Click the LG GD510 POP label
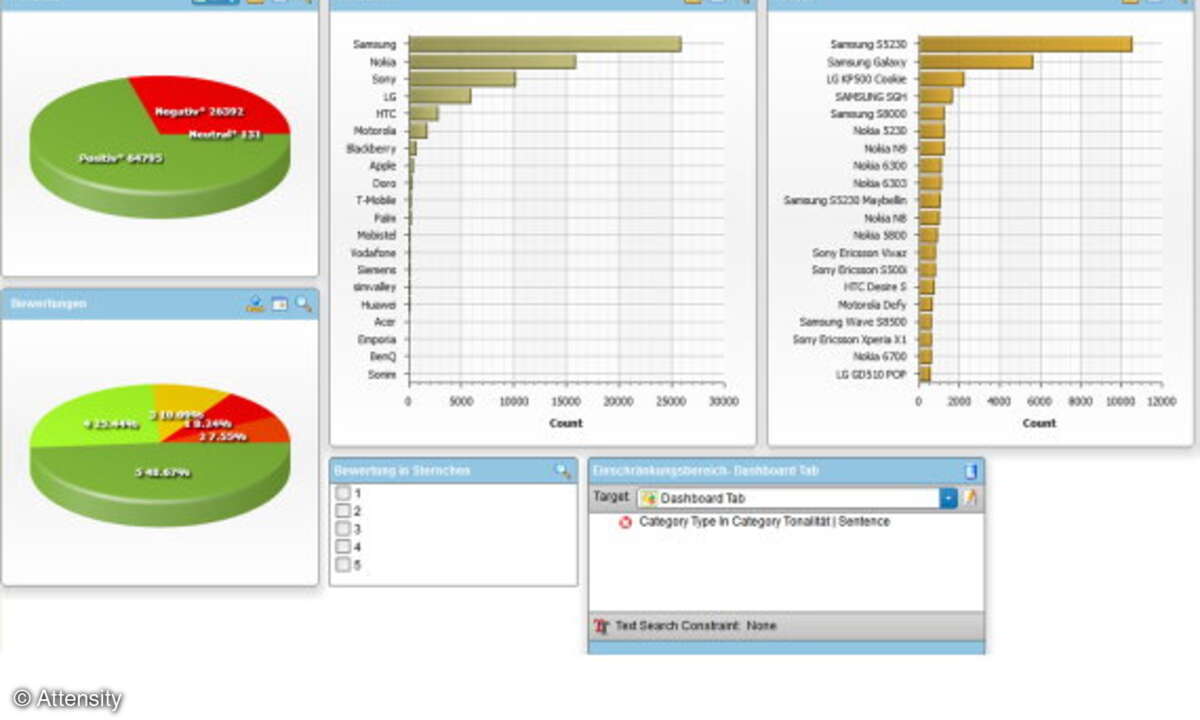Viewport: 1200px width, 720px height. [870, 374]
